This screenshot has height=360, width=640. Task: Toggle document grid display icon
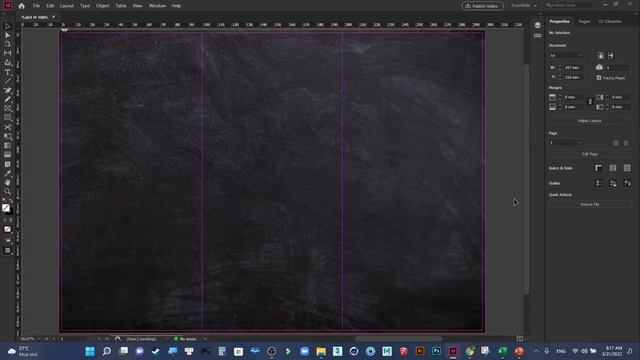click(x=627, y=168)
